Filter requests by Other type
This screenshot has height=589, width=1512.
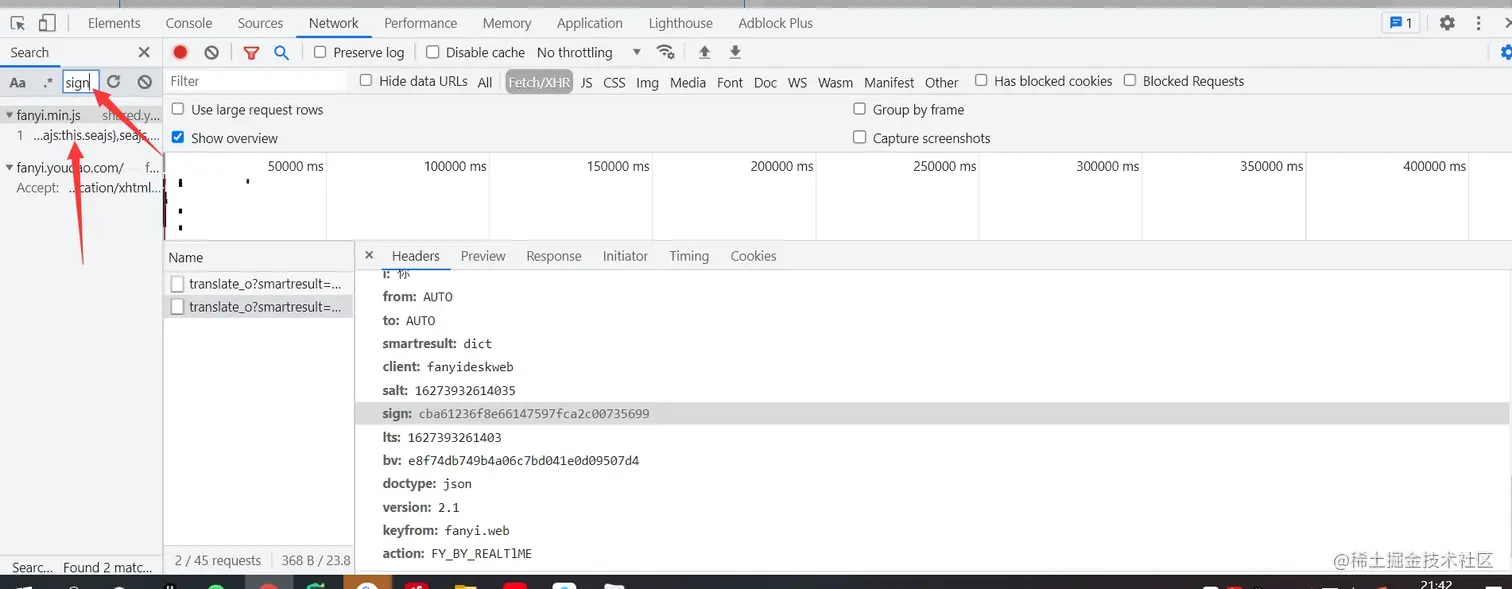942,82
